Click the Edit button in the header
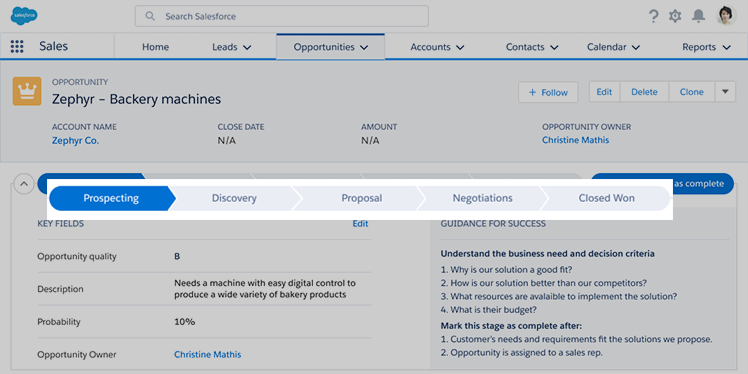This screenshot has height=374, width=748. tap(604, 92)
